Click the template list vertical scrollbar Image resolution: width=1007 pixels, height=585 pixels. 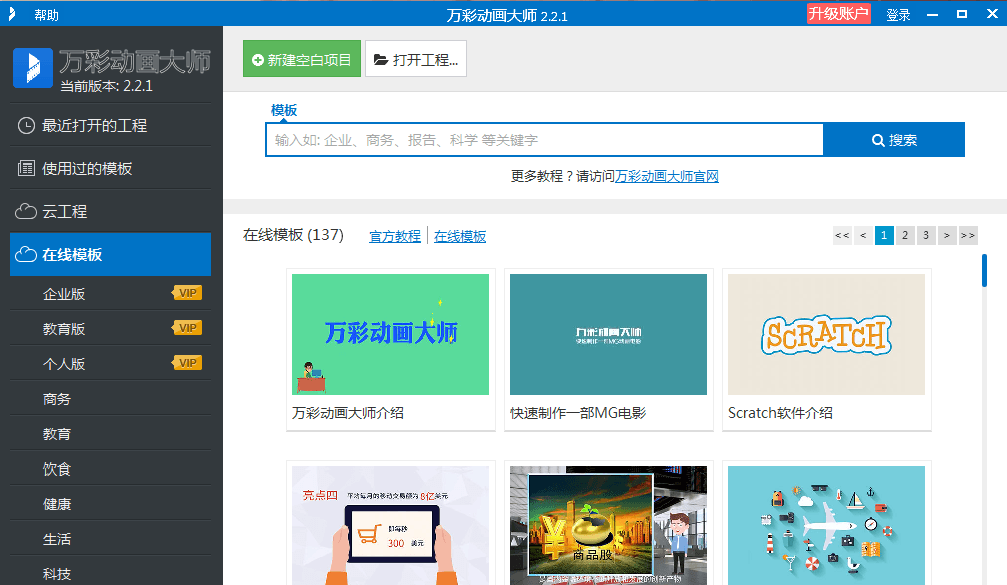coord(984,270)
